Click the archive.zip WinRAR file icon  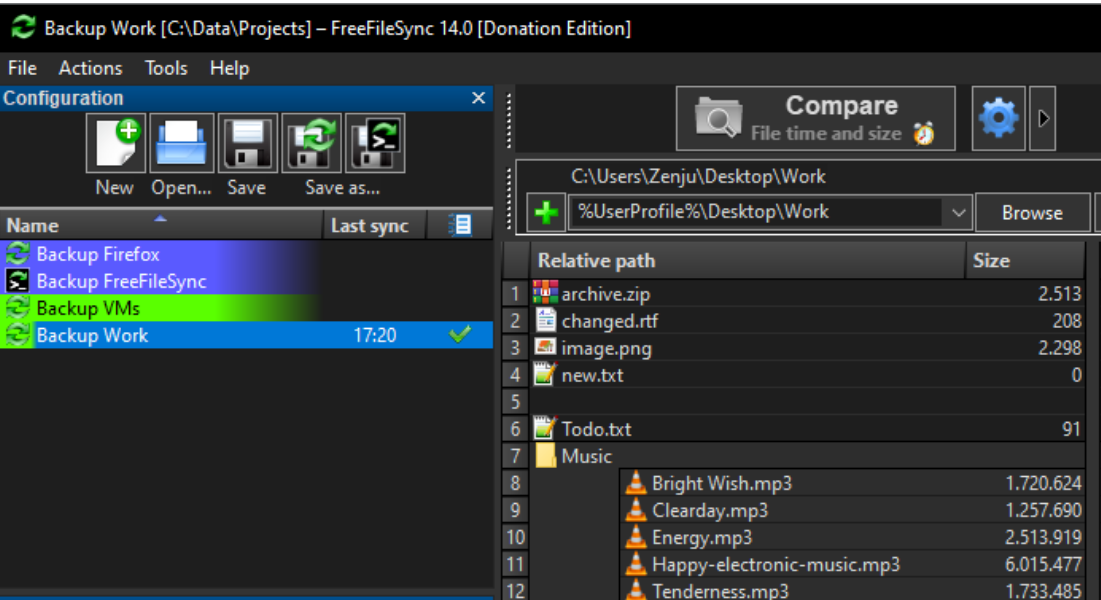pos(546,295)
